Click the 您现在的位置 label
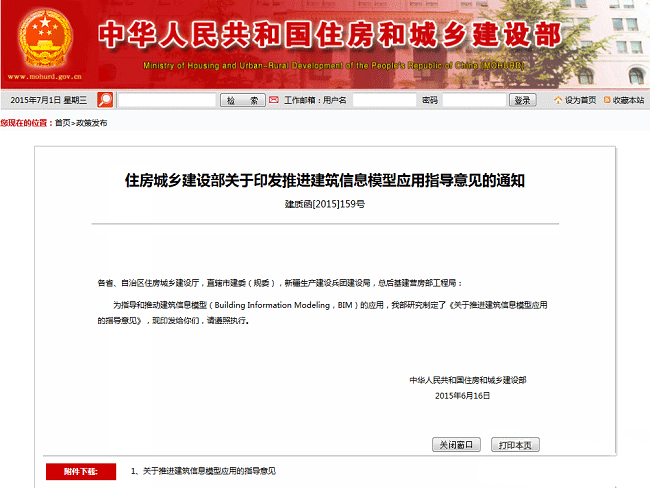Image resolution: width=650 pixels, height=488 pixels. (x=24, y=123)
